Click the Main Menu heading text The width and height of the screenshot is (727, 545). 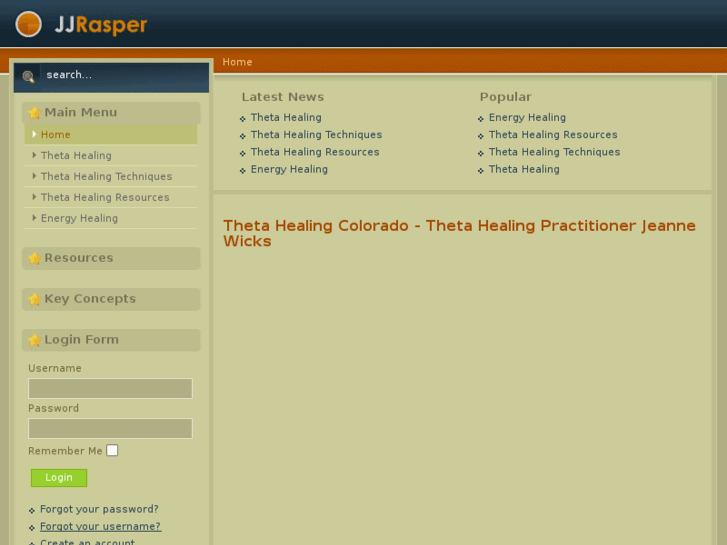[81, 112]
